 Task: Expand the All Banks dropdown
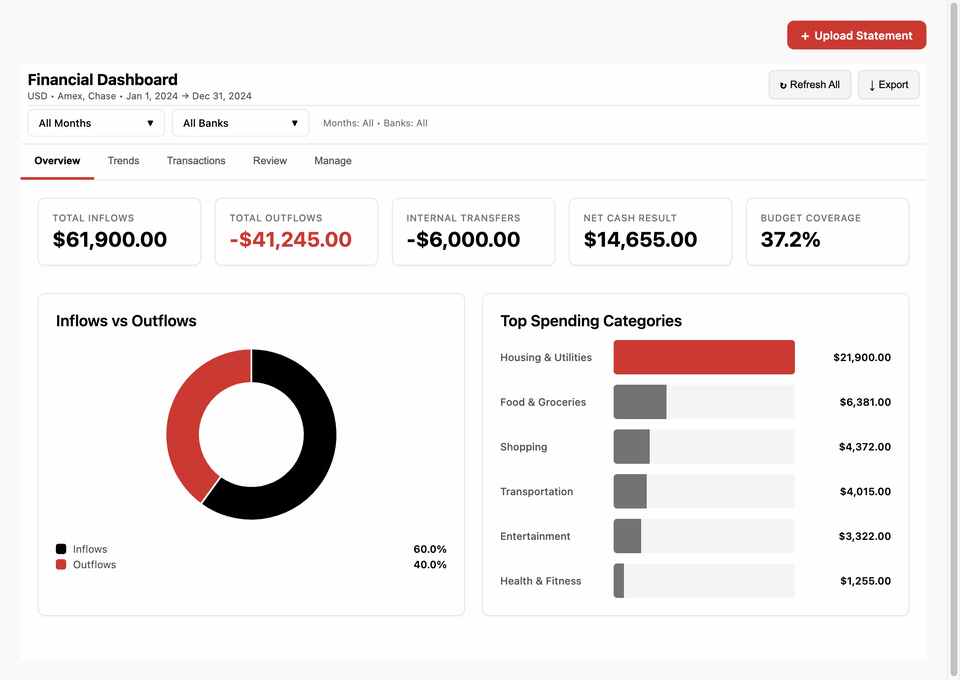(x=241, y=123)
